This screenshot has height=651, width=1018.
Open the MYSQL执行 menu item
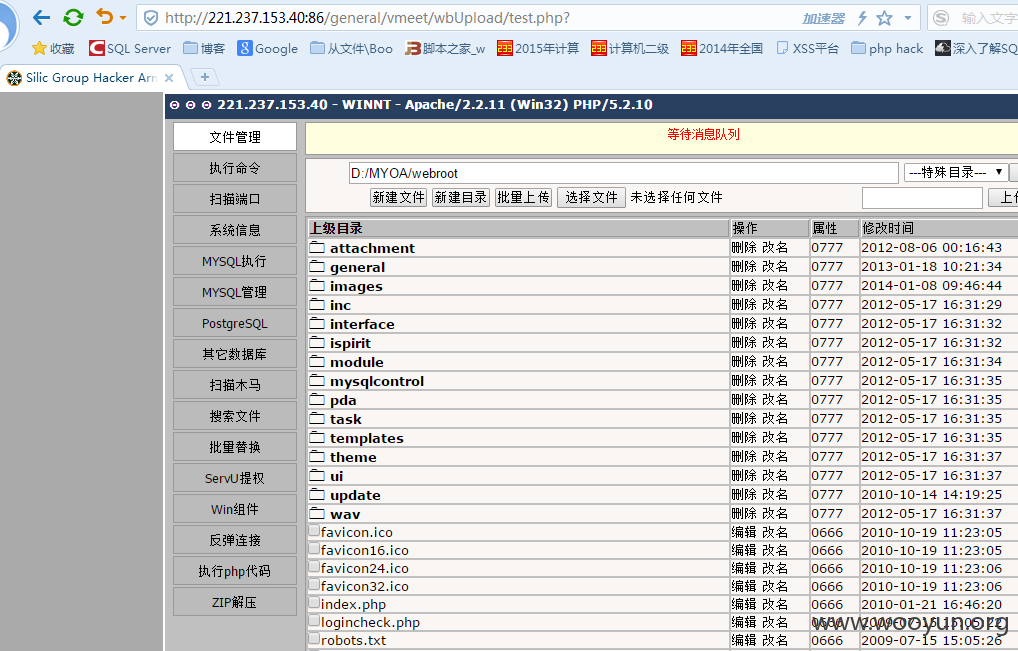(235, 261)
